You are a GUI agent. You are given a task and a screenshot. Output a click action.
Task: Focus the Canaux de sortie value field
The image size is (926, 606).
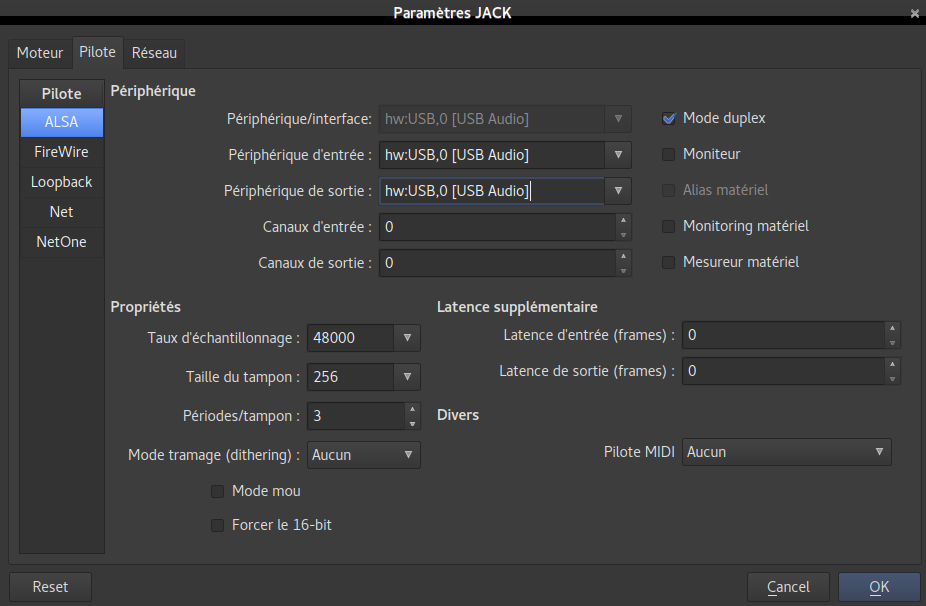(497, 263)
